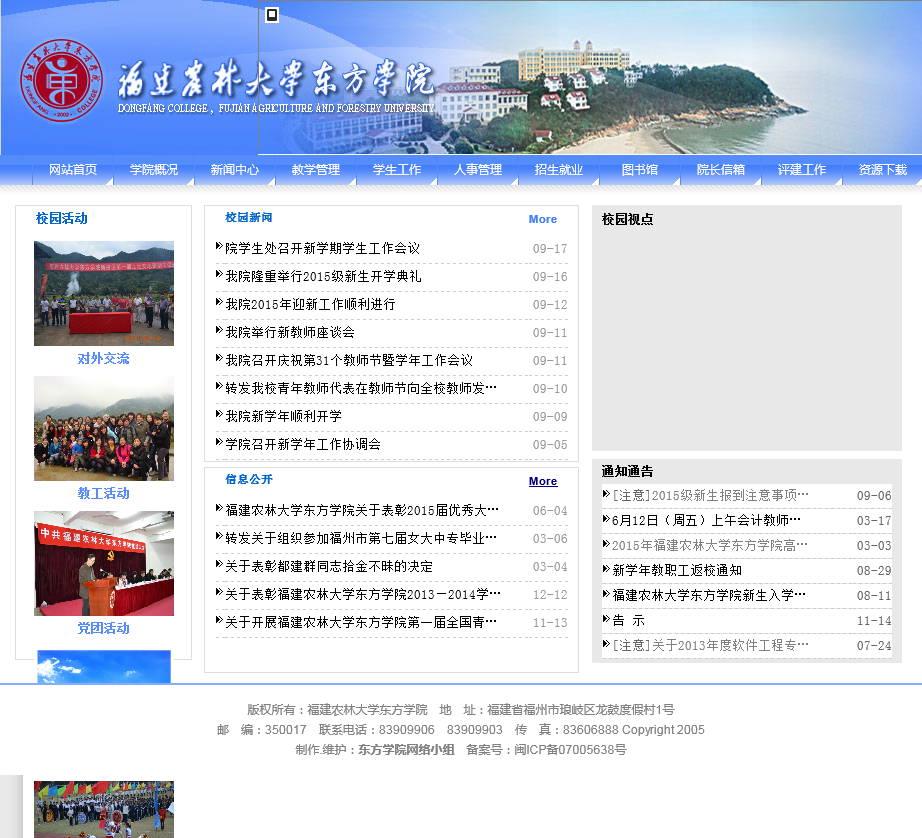Screen dimensions: 922x838
Task: Open news 我院隆重举行2015级新生开学典礼
Action: (323, 276)
